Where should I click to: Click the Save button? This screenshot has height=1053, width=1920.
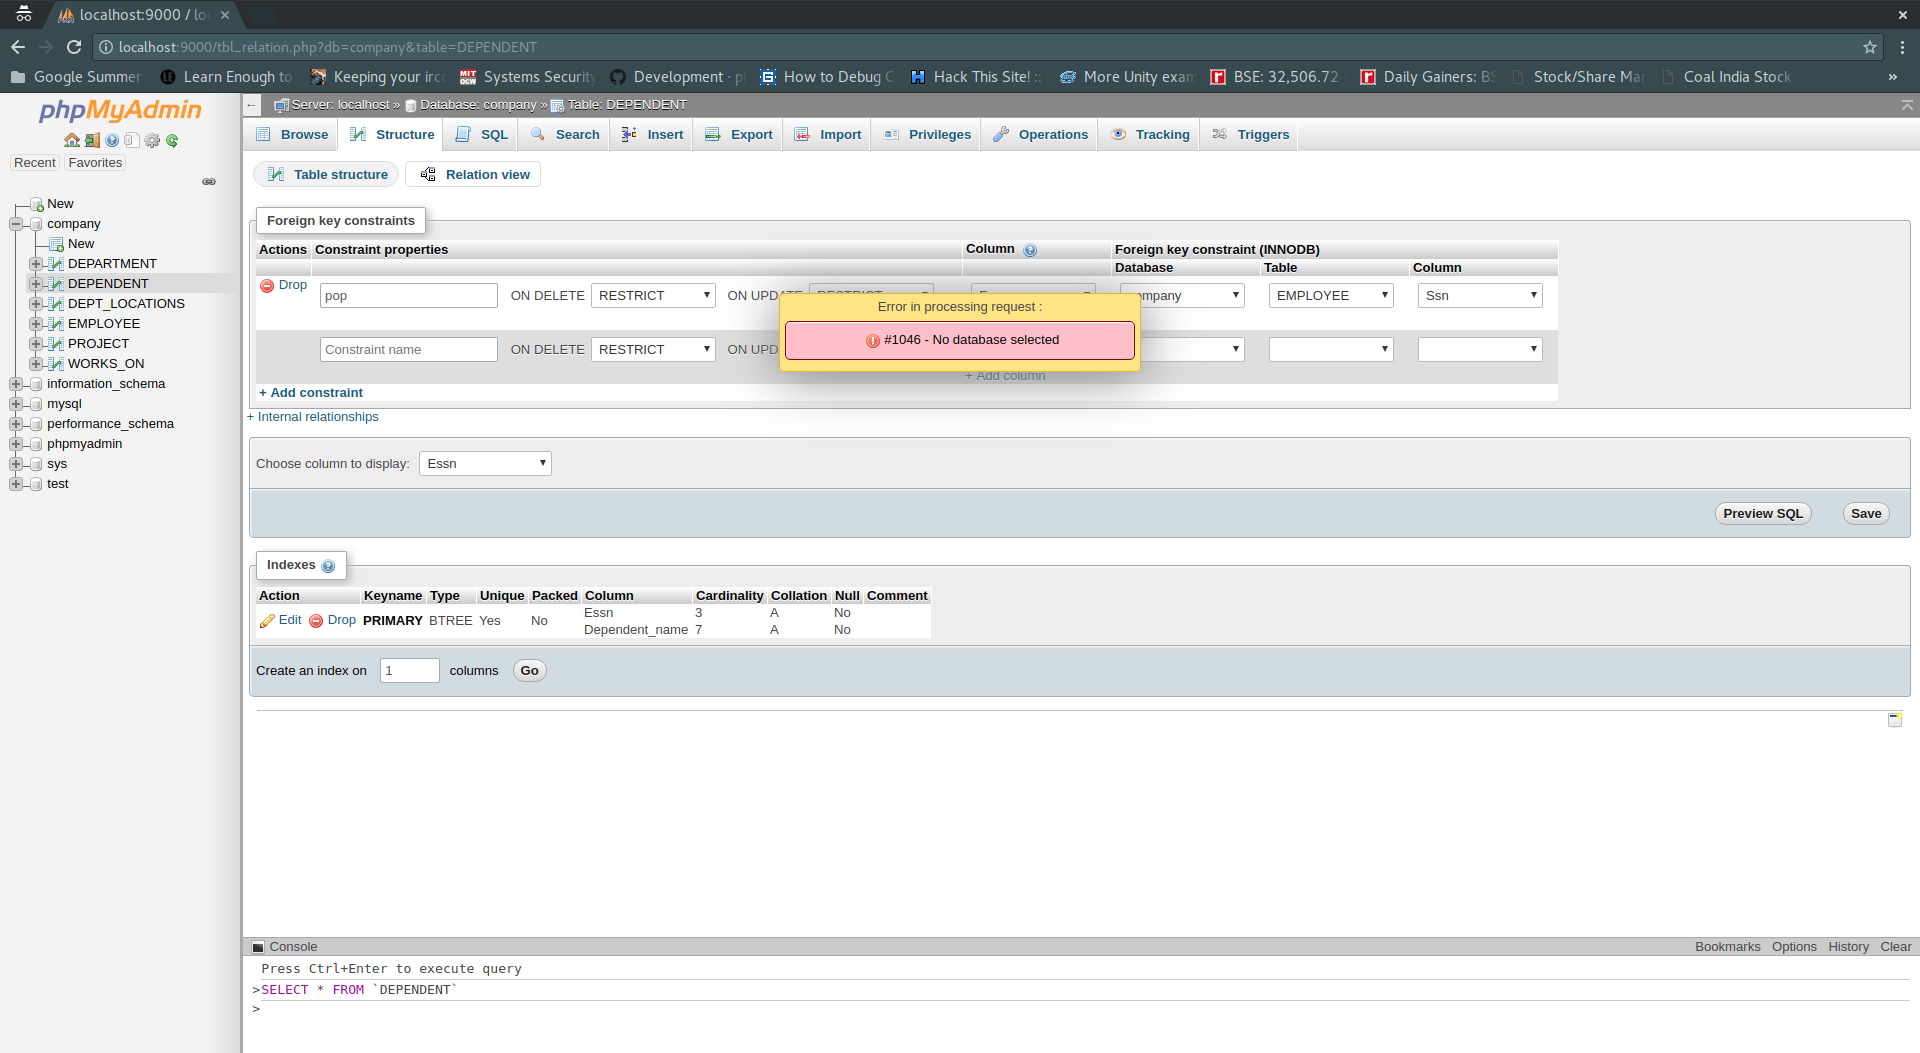point(1864,513)
